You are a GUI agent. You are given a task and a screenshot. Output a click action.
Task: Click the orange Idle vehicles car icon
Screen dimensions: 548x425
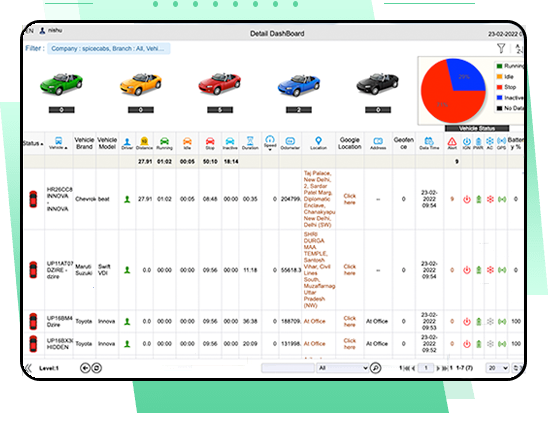(x=140, y=84)
